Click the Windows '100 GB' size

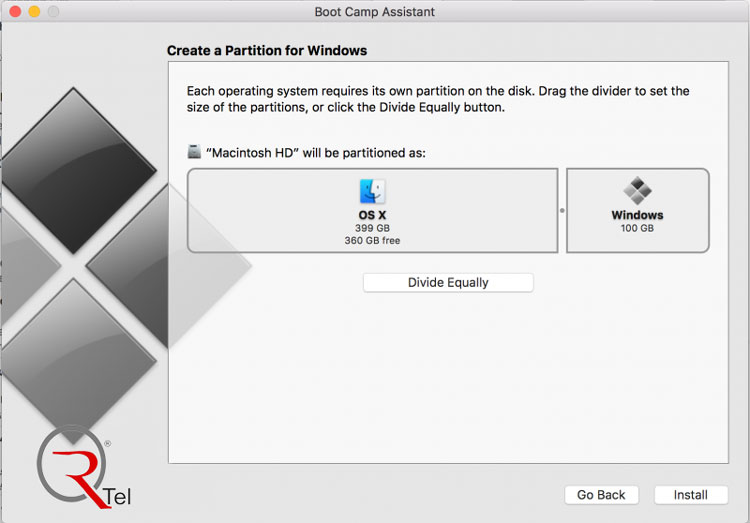coord(637,228)
